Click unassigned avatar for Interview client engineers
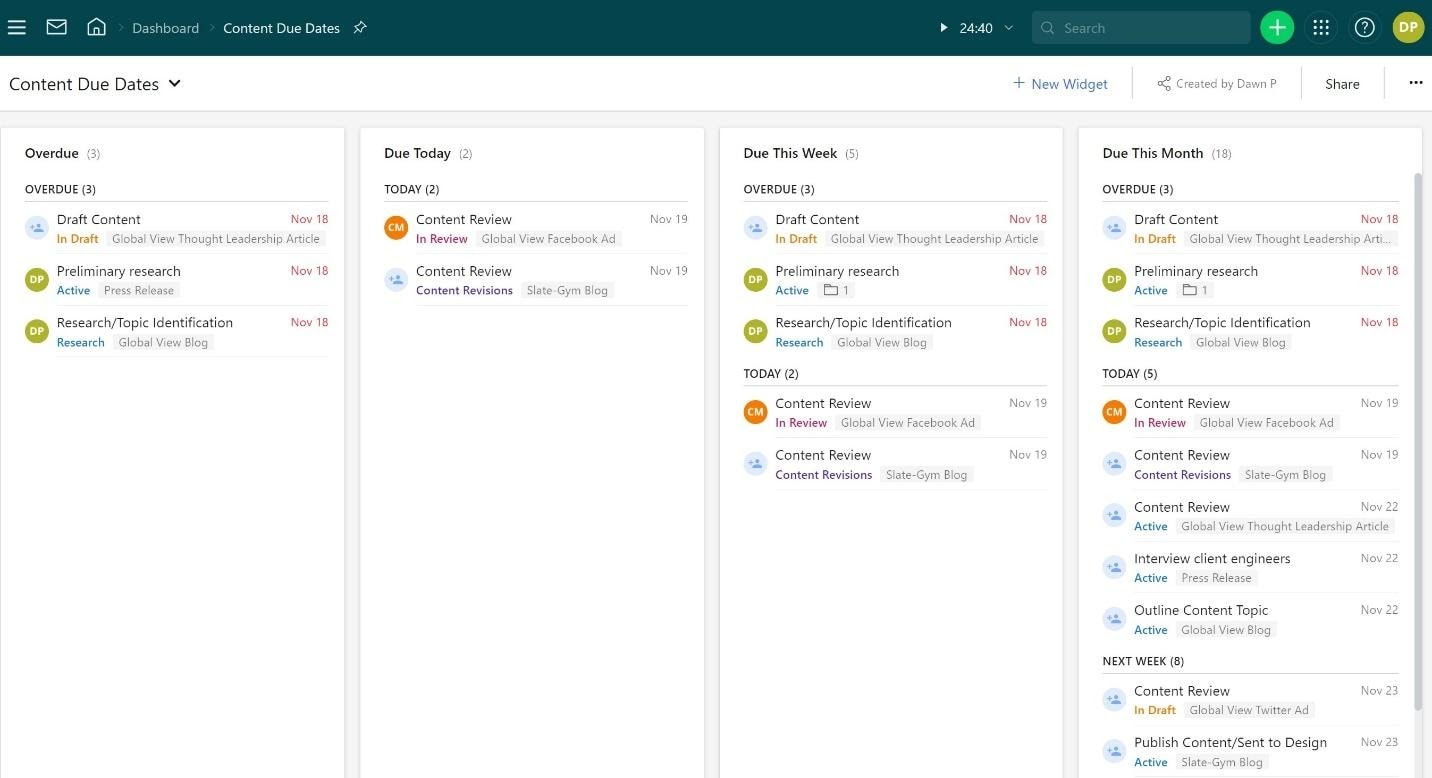The image size is (1432, 778). point(1114,568)
